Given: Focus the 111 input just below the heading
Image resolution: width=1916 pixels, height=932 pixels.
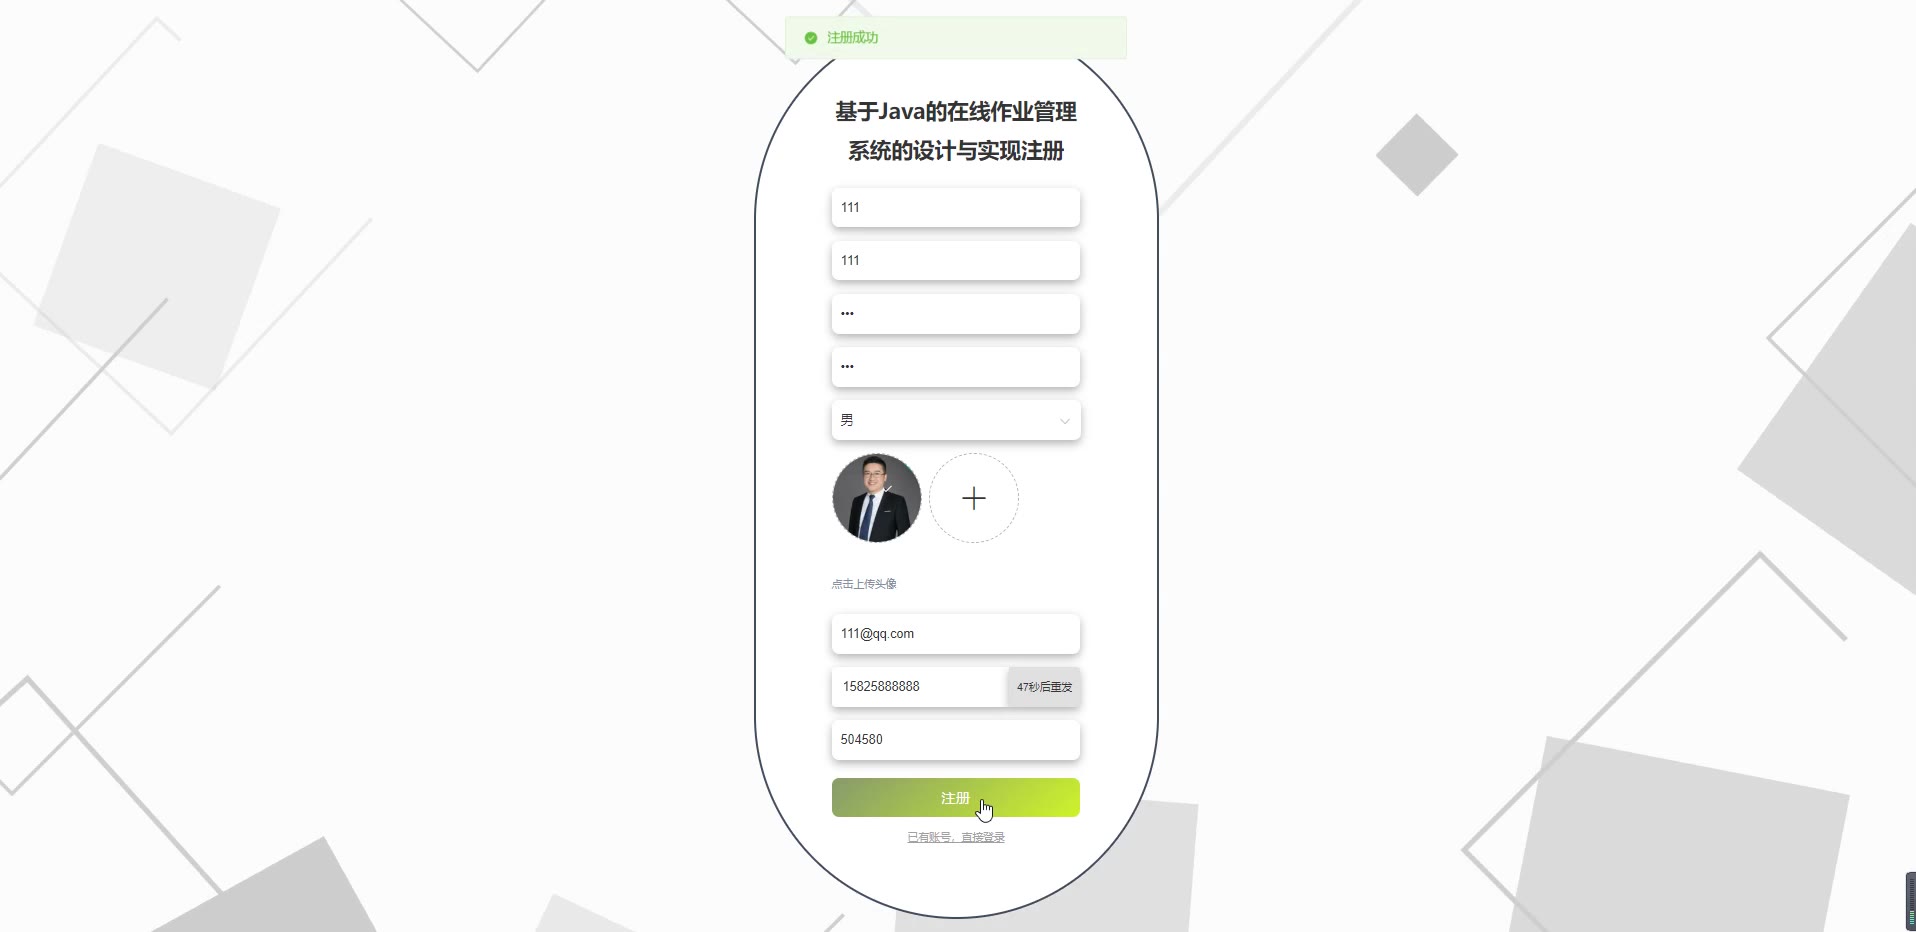Looking at the screenshot, I should (956, 207).
